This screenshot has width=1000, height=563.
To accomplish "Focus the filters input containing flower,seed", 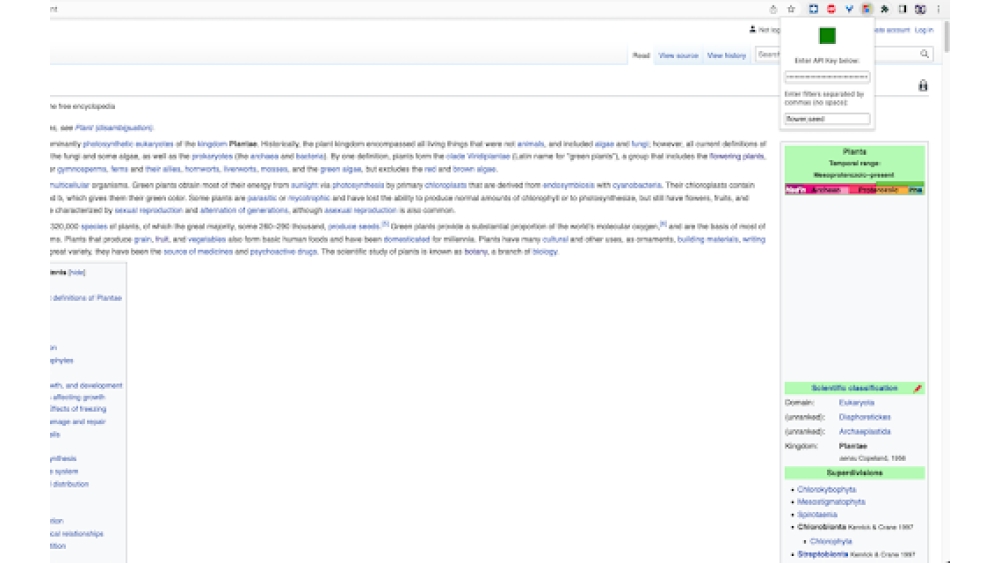I will [827, 119].
